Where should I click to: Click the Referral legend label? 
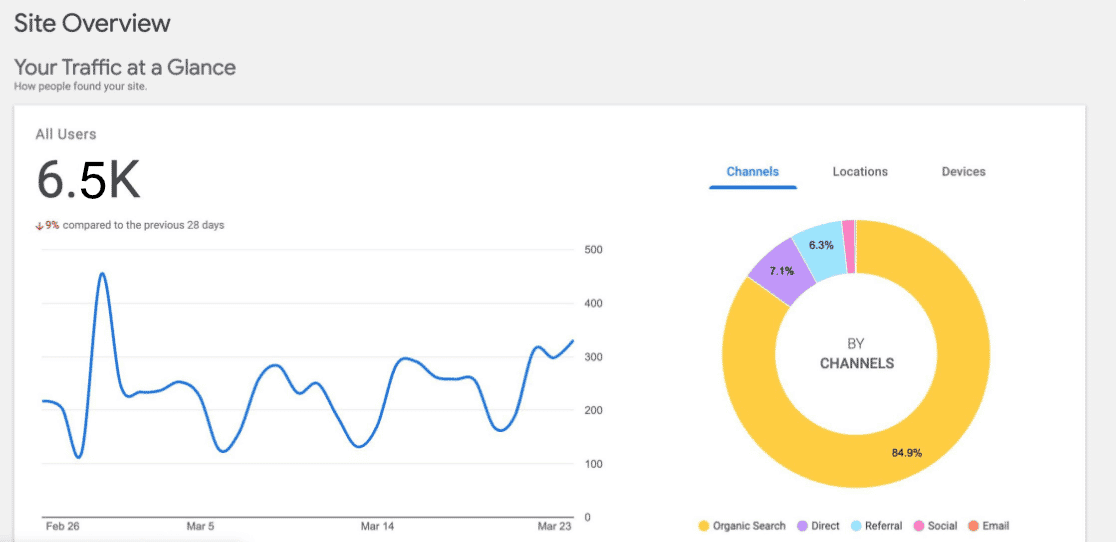point(883,526)
